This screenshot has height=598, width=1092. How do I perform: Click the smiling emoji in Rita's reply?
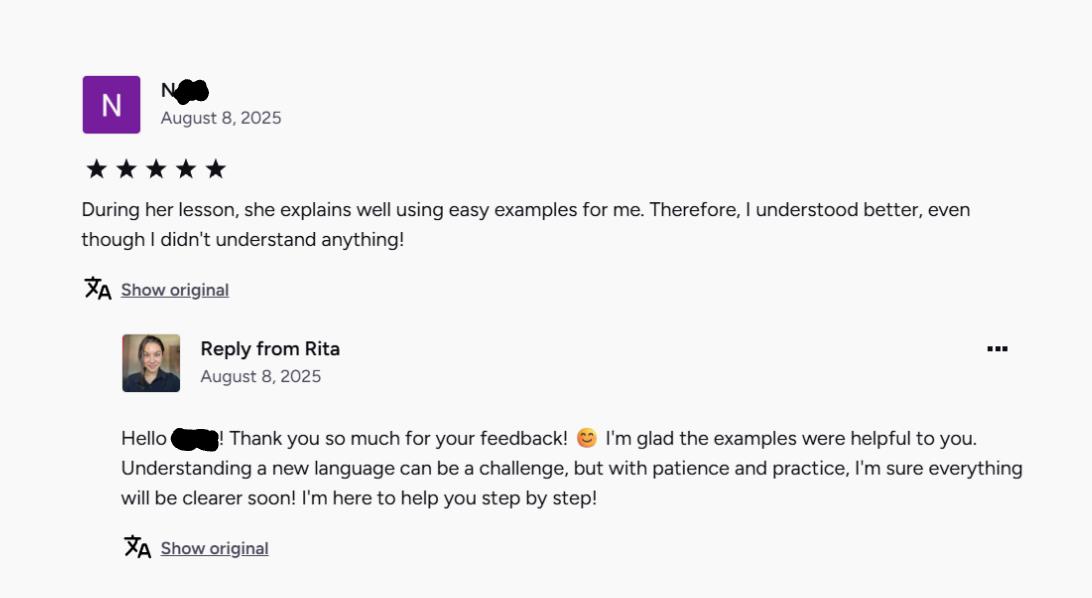point(587,438)
